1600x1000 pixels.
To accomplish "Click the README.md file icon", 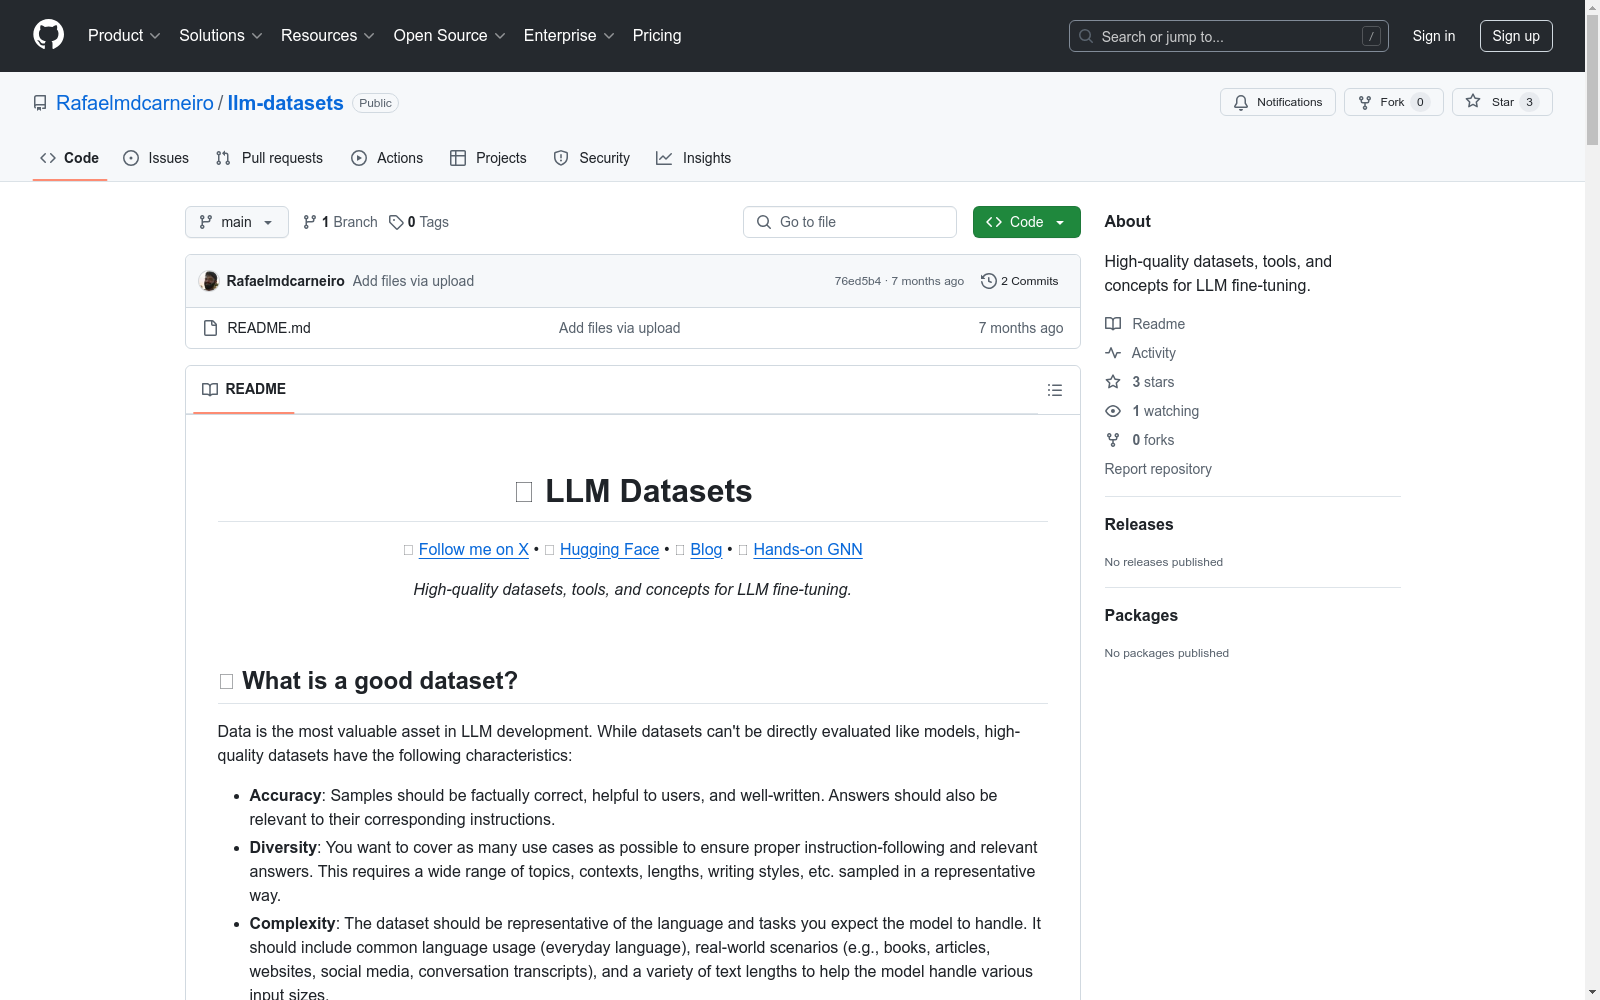I will point(210,328).
